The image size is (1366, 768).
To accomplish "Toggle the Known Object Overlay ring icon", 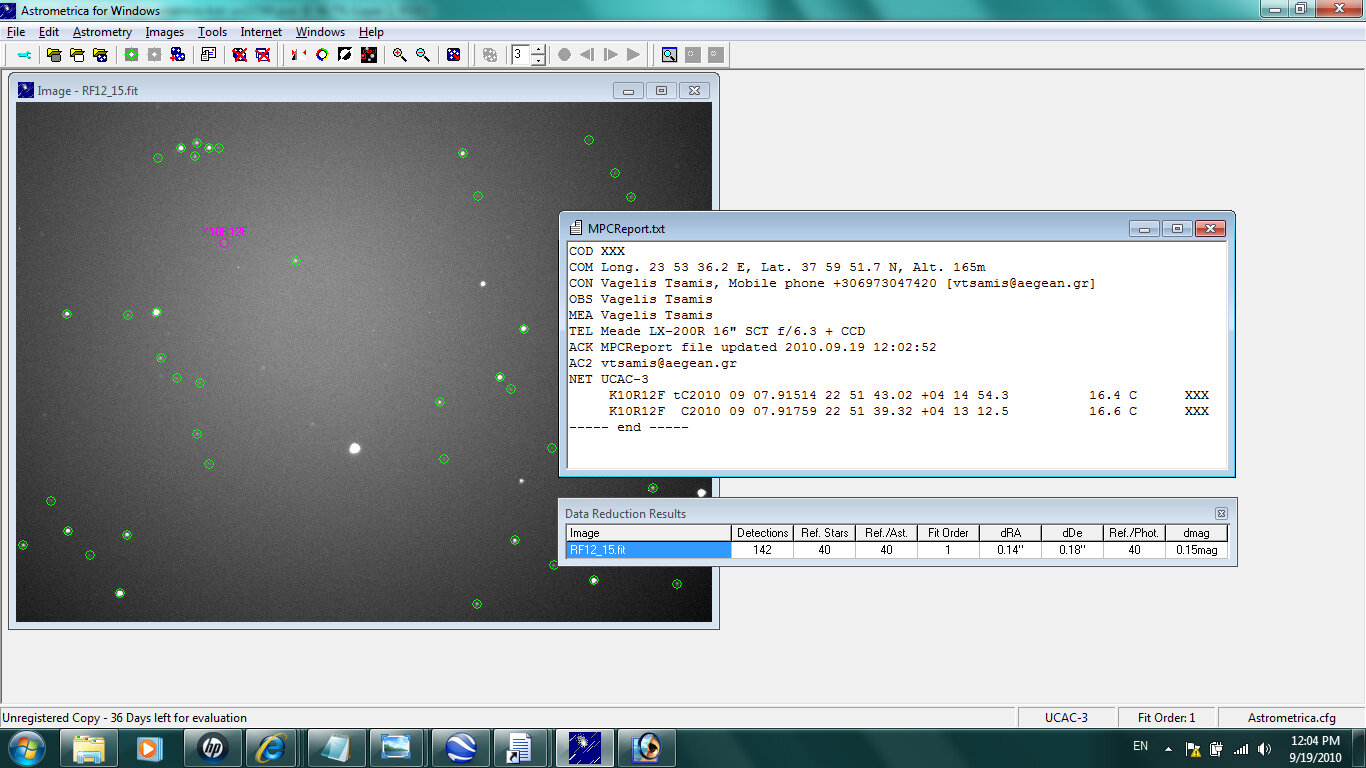I will click(x=322, y=55).
